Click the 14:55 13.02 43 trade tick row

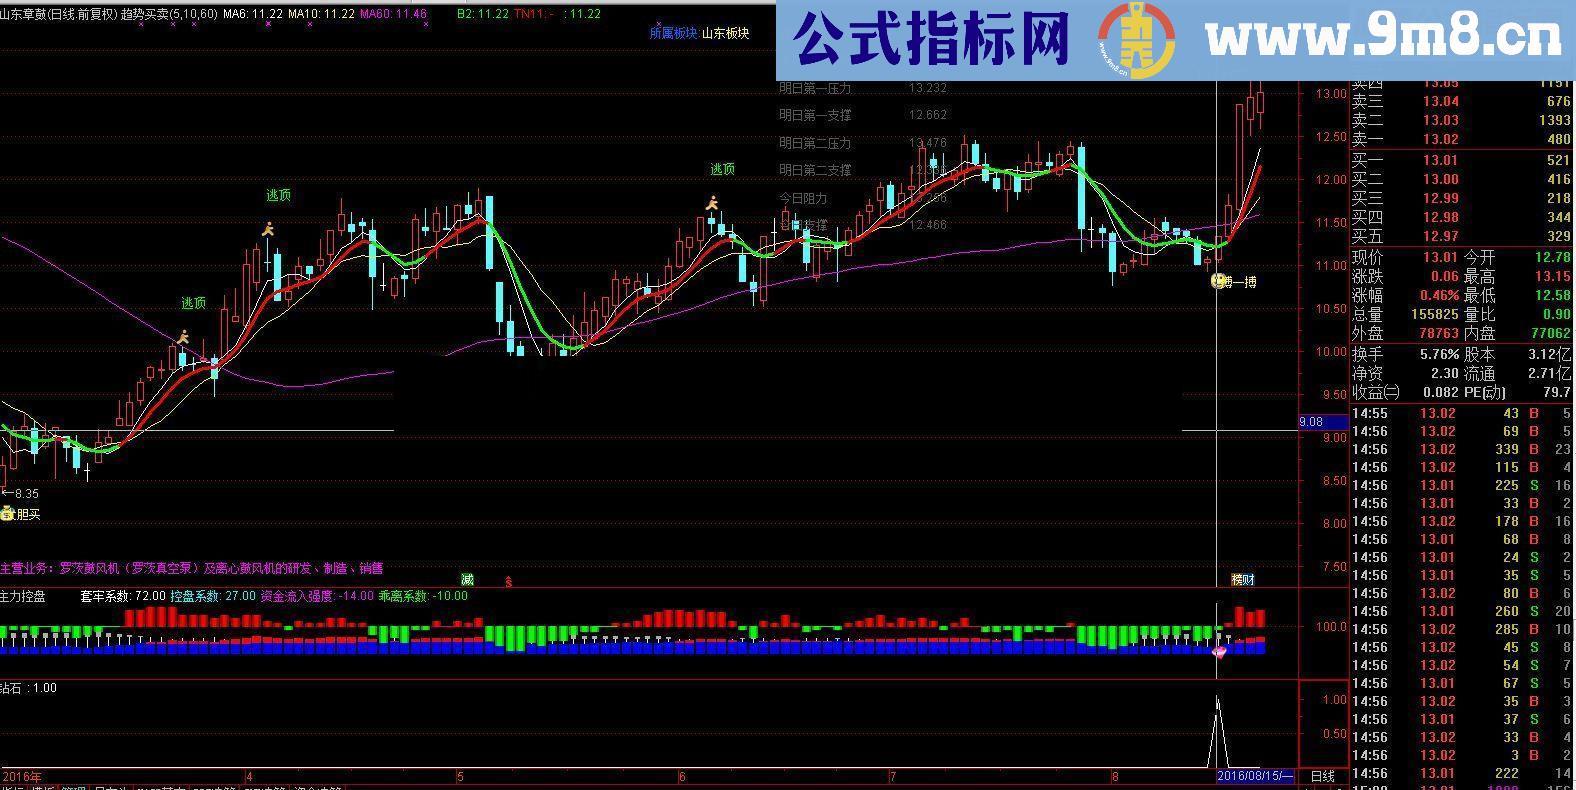pos(1462,414)
